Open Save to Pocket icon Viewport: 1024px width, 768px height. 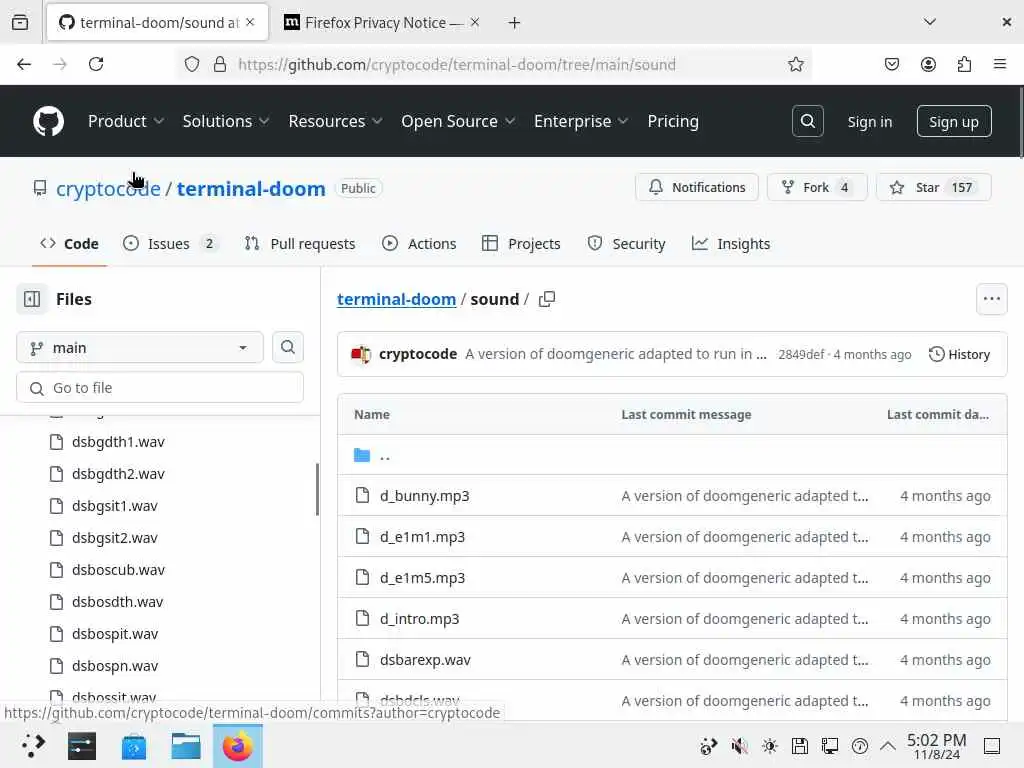click(891, 64)
